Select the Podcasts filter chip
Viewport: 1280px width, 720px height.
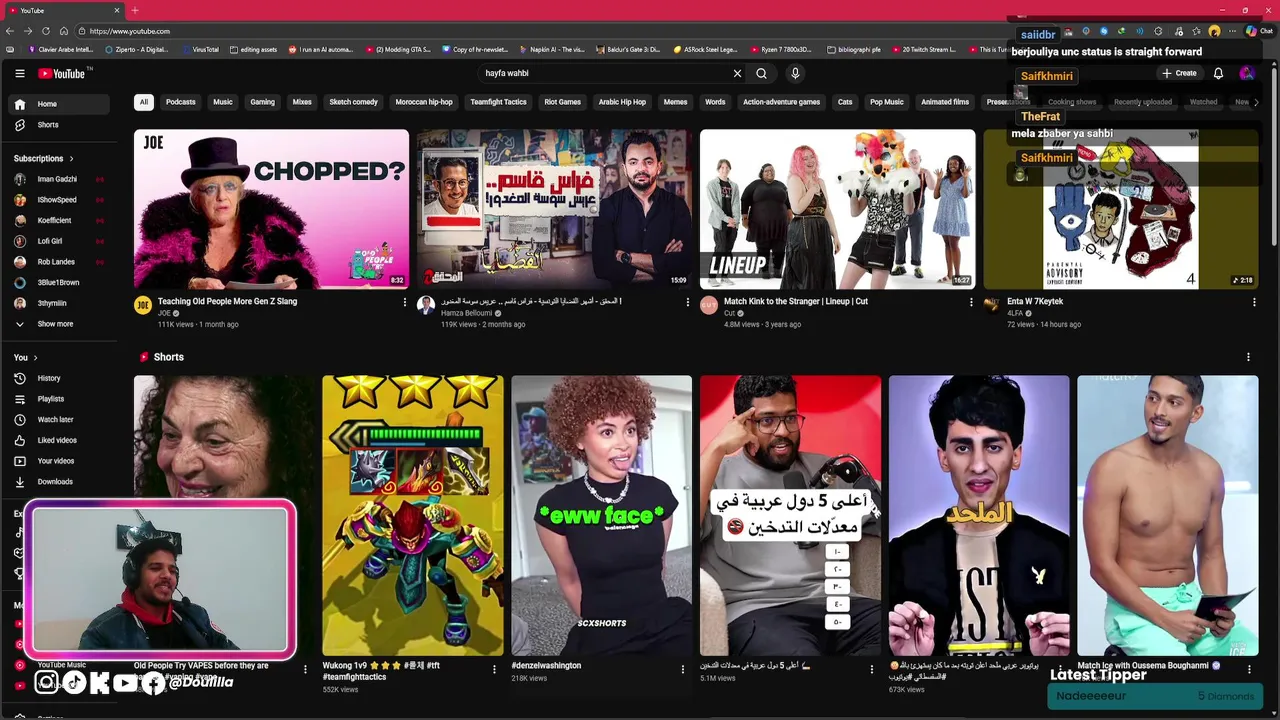[x=181, y=102]
